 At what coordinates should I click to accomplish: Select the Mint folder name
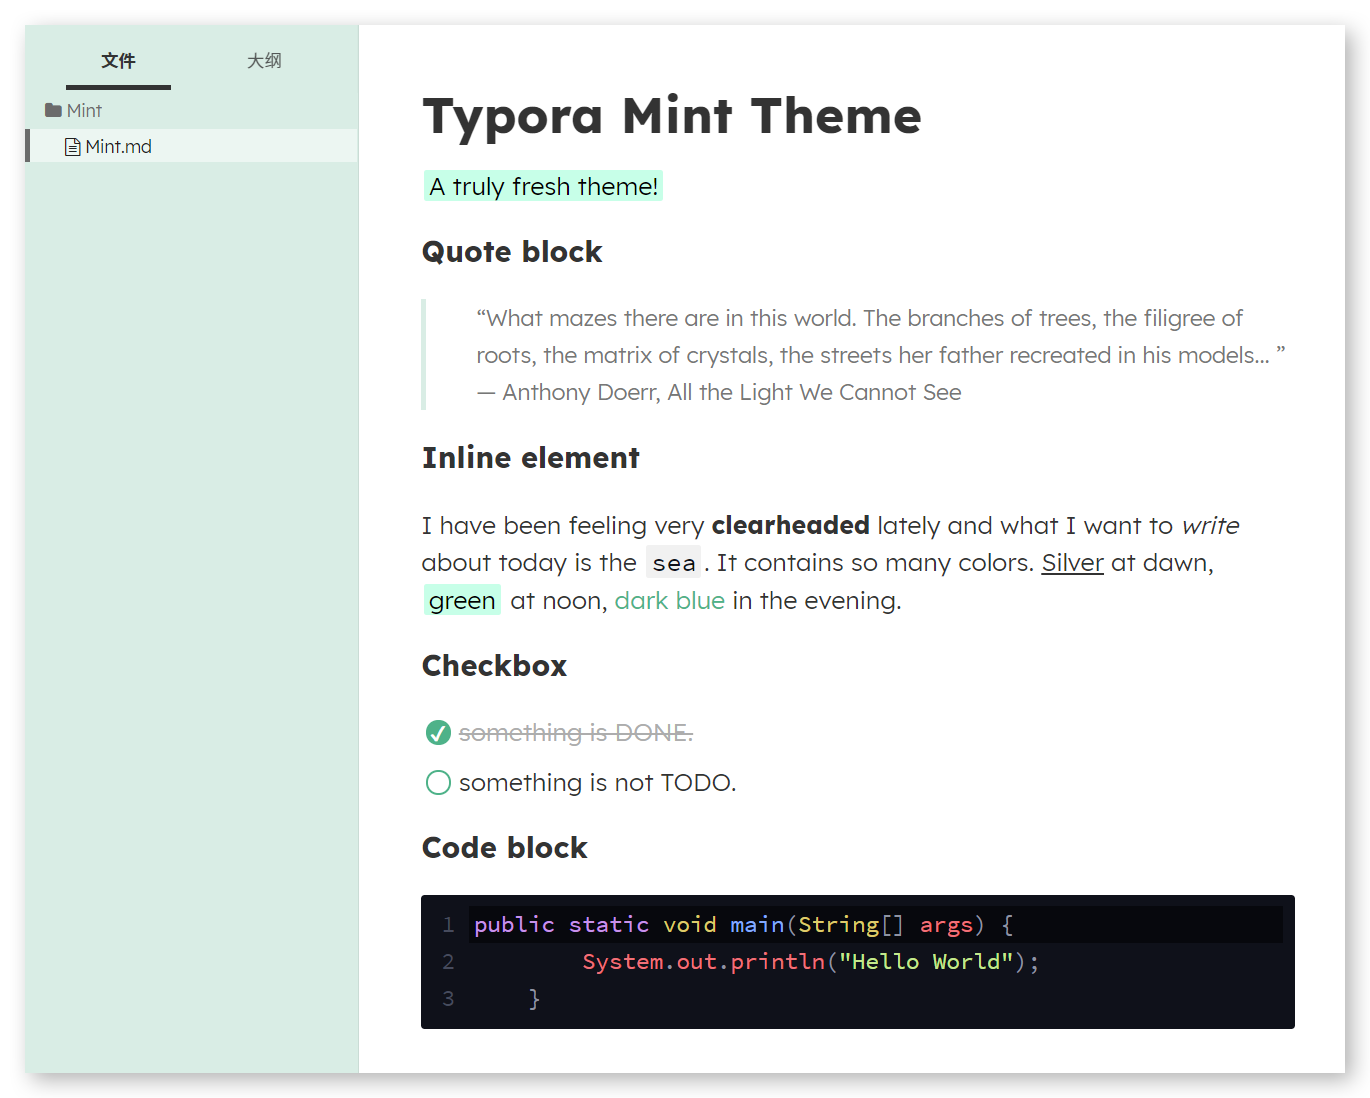pos(84,110)
